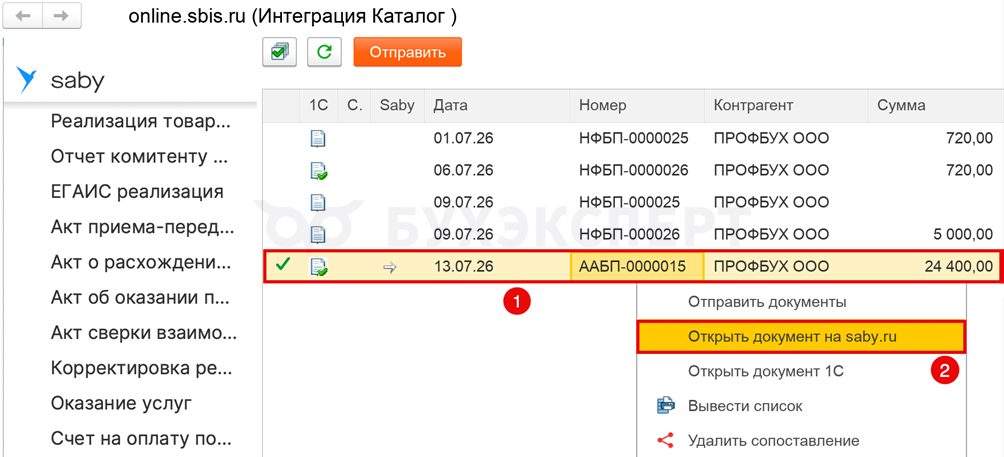Choose Открыть документ на saby.ru
The height and width of the screenshot is (457, 1004).
tap(801, 337)
